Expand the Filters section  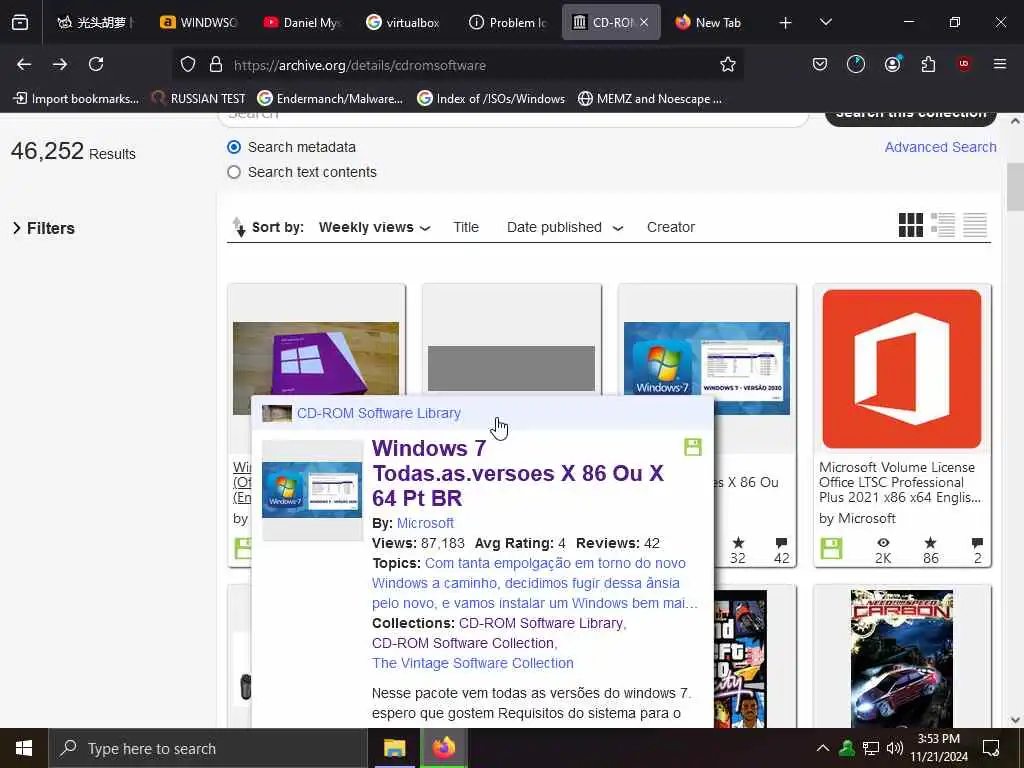[44, 229]
